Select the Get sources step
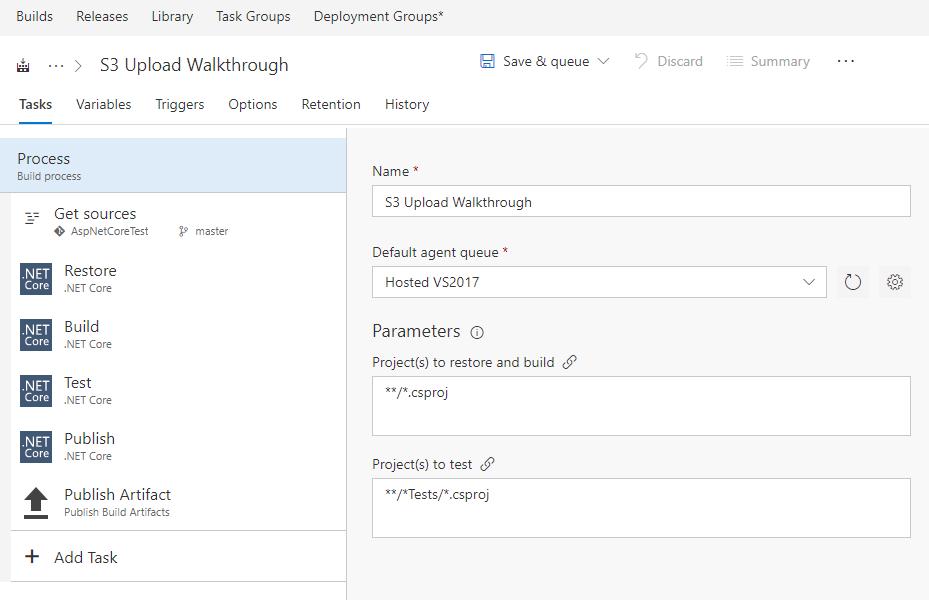929x600 pixels. [x=178, y=220]
